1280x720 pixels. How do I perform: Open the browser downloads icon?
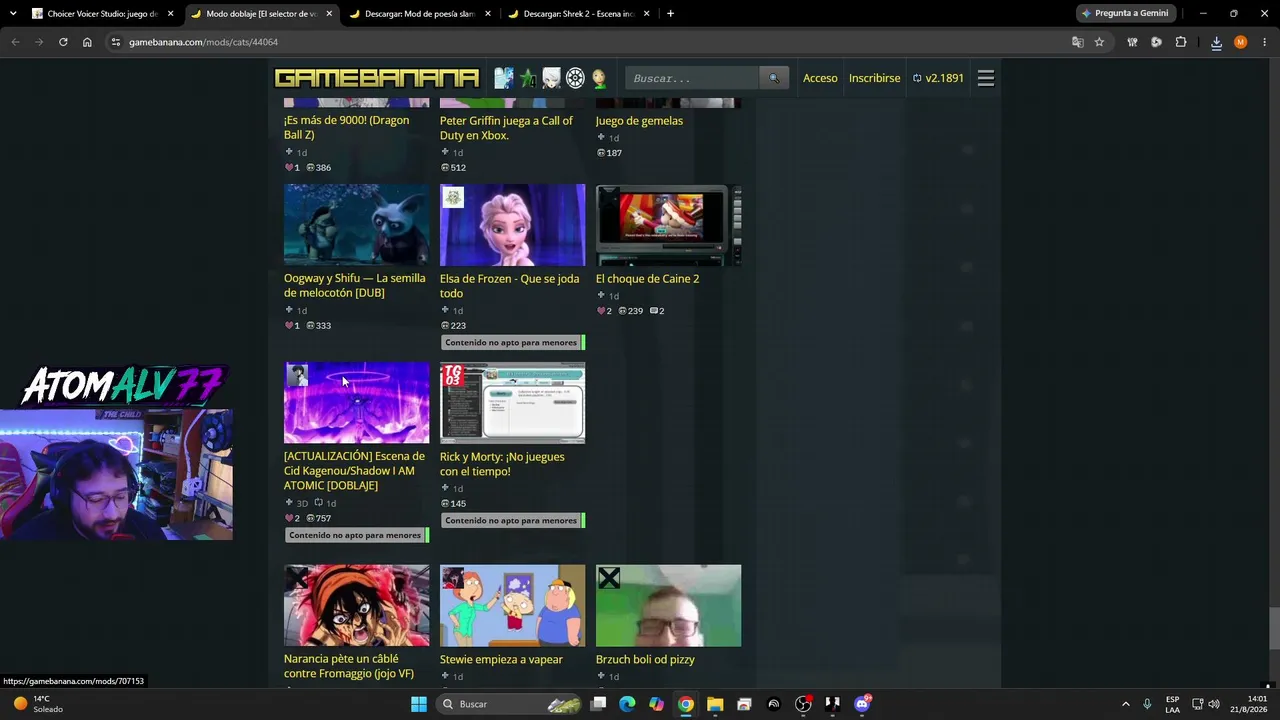(x=1216, y=42)
